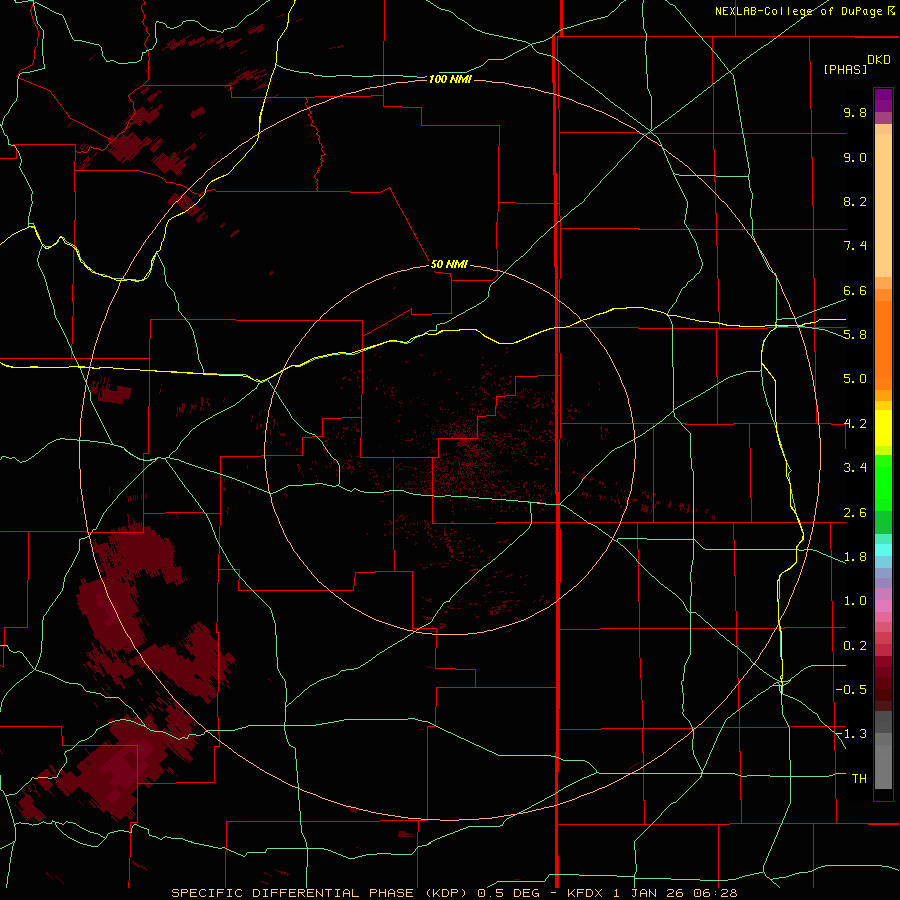900x900 pixels.
Task: Click the 8.2 legend value
Action: [x=855, y=201]
